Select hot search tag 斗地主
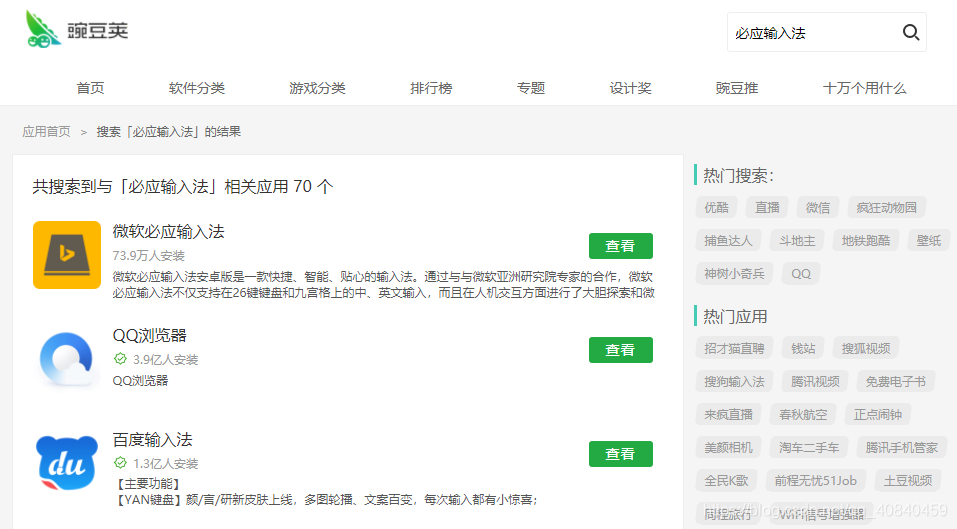This screenshot has height=529, width=957. tap(797, 240)
